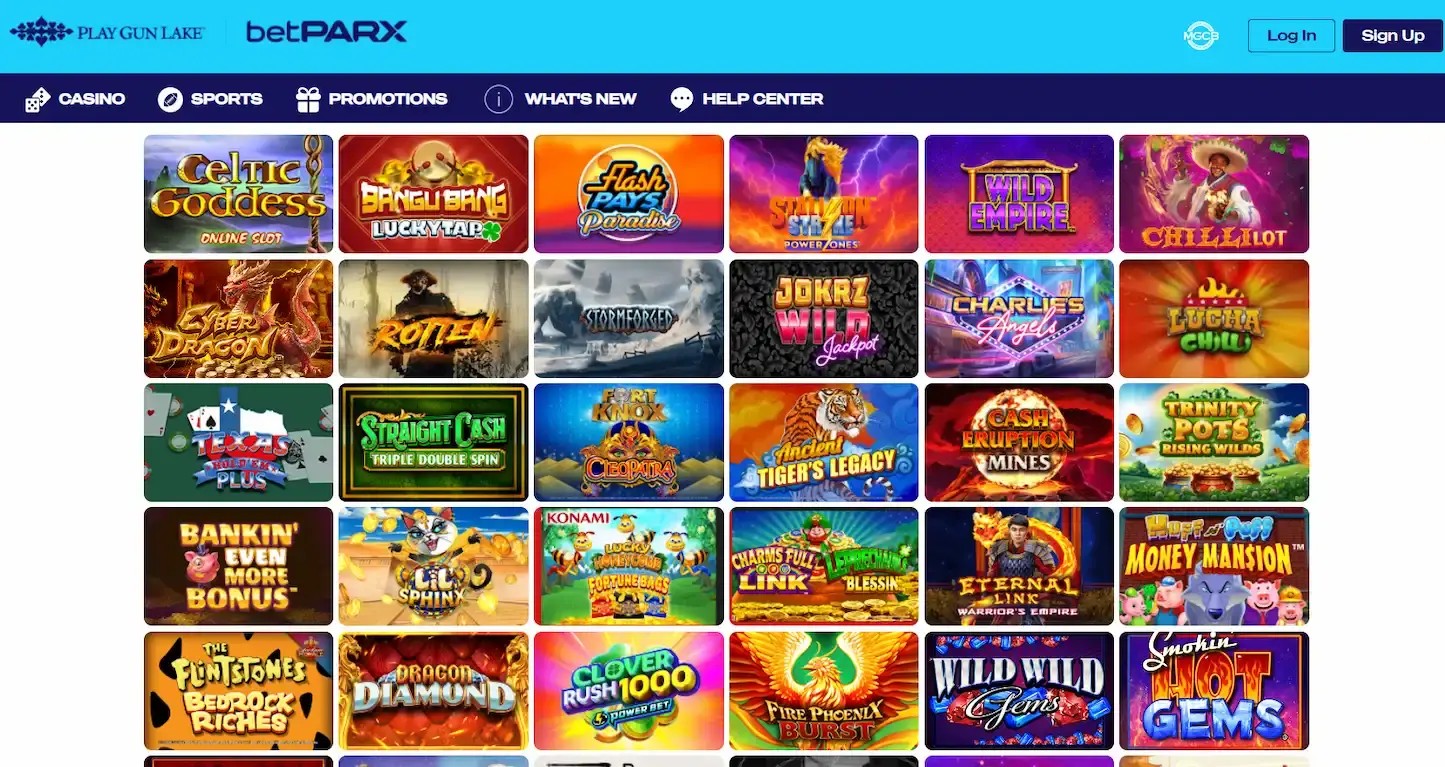Screen dimensions: 1445x767
Task: Click the Casino dice icon
Action: click(x=37, y=99)
